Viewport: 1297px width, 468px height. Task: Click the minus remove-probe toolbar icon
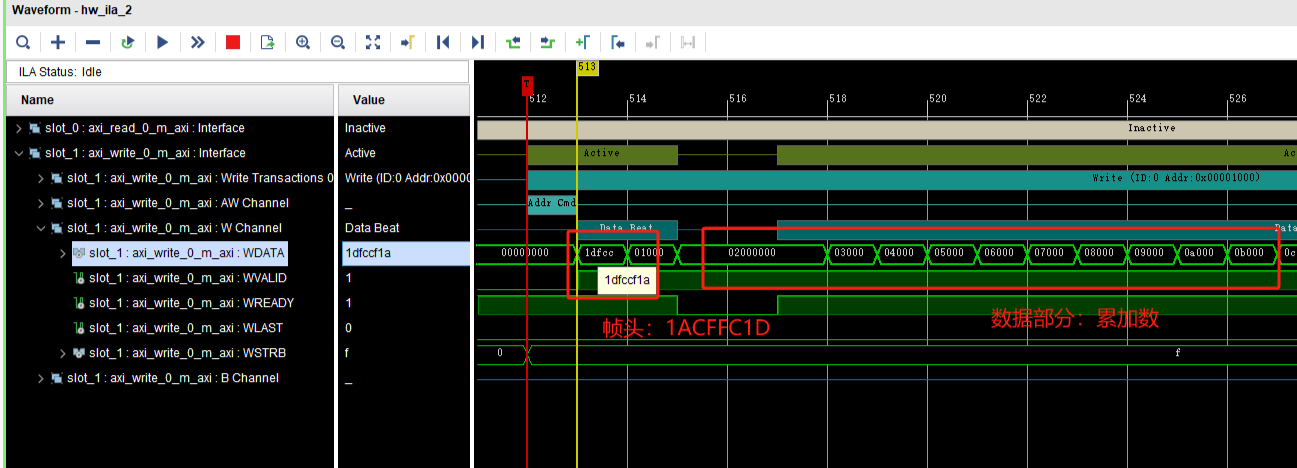tap(93, 42)
